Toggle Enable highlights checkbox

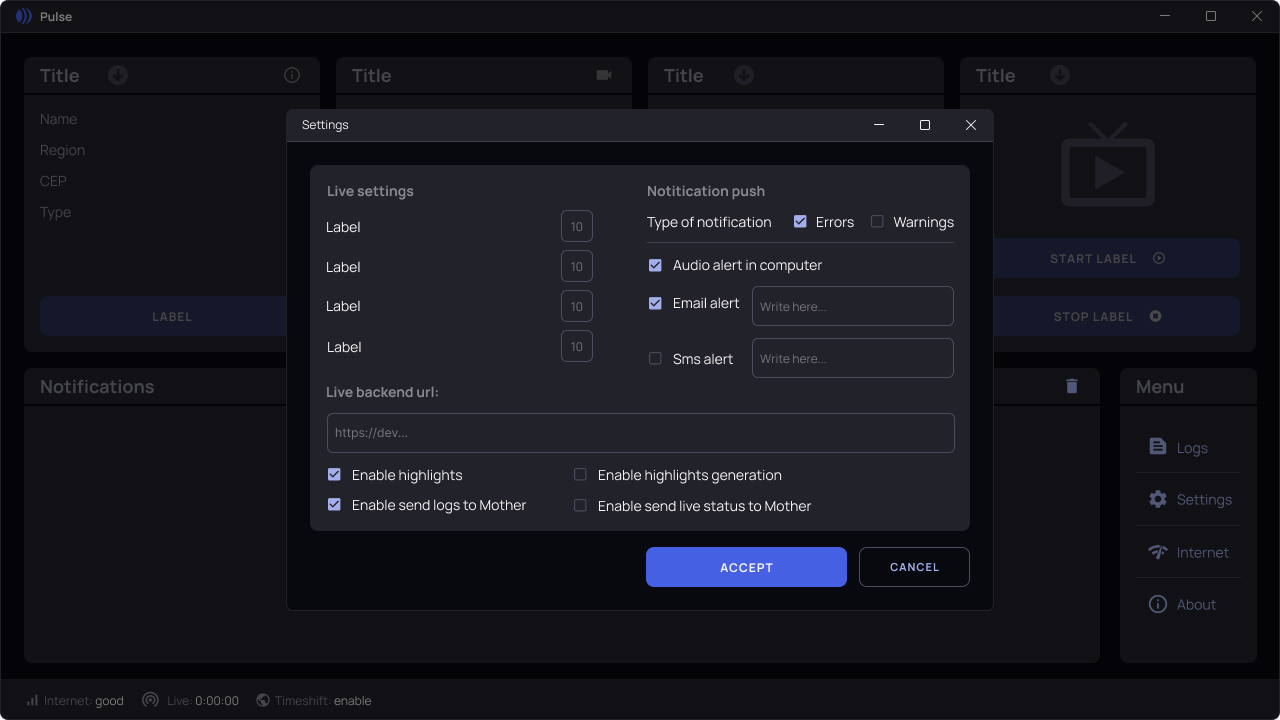click(334, 474)
